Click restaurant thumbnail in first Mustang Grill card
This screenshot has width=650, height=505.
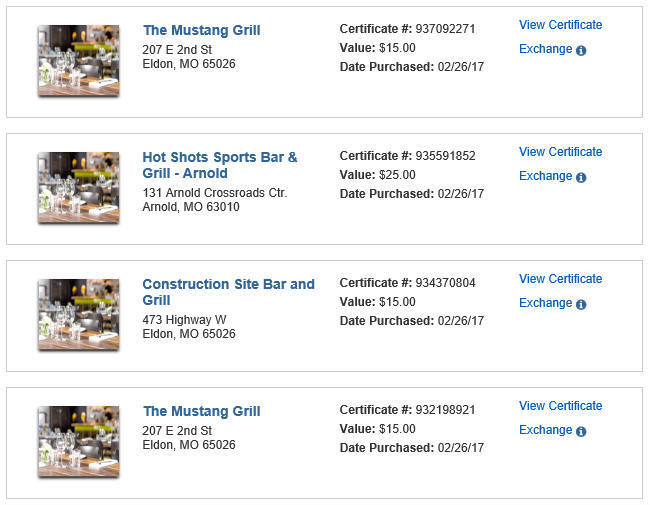pos(79,61)
